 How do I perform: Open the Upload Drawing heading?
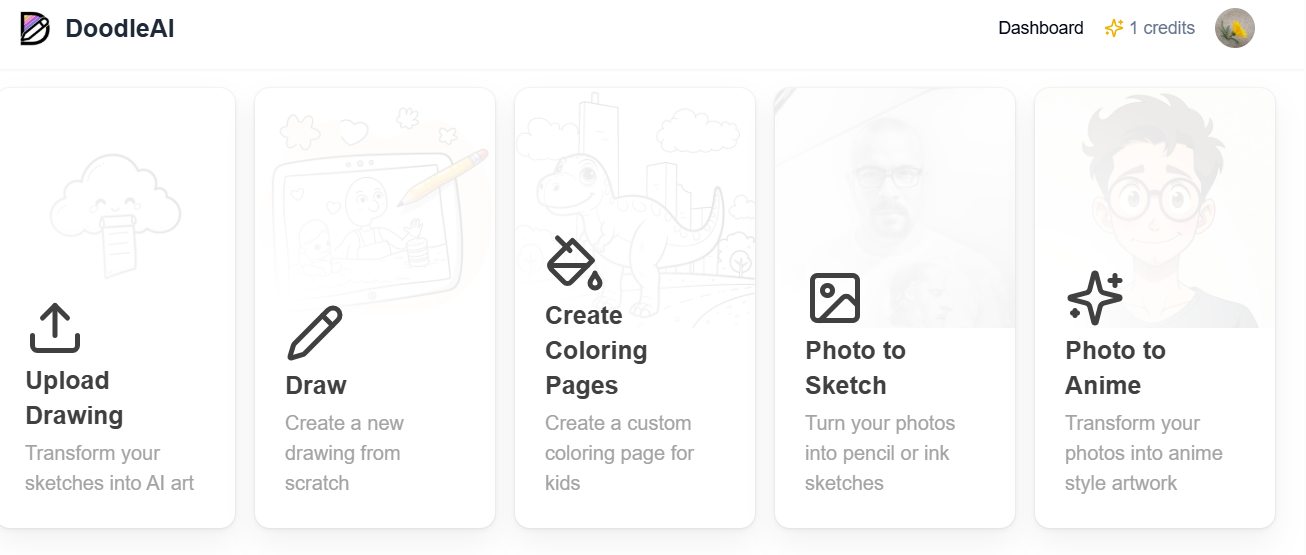pos(75,398)
